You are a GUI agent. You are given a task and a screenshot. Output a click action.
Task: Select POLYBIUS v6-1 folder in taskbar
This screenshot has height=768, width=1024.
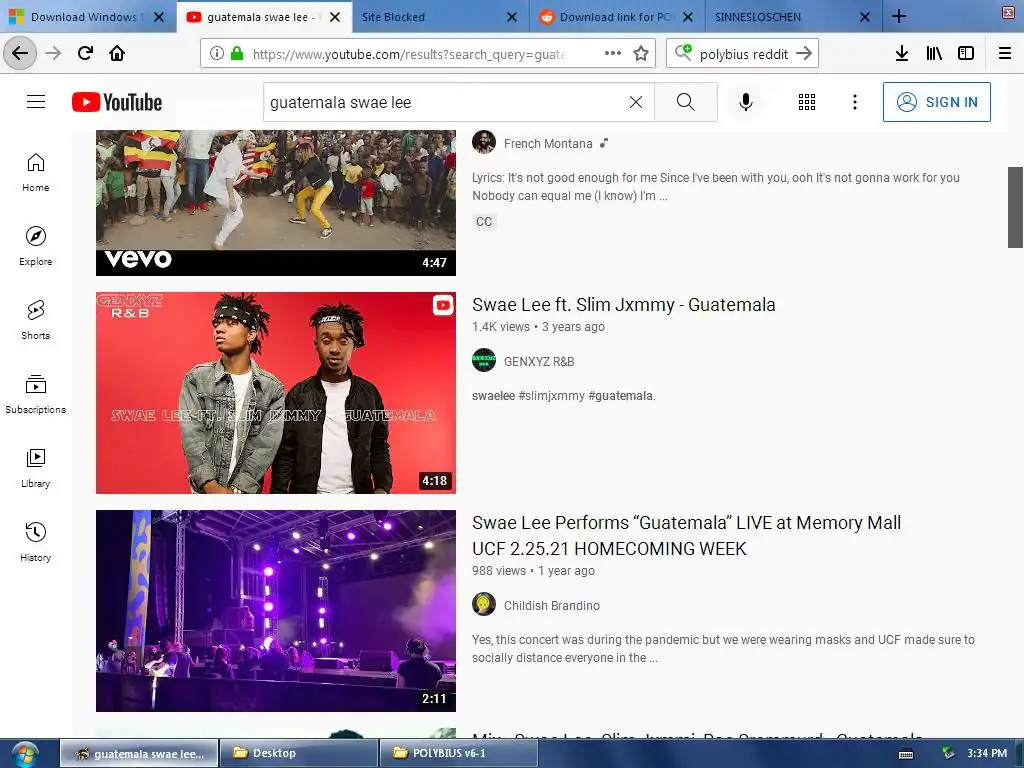tap(458, 753)
